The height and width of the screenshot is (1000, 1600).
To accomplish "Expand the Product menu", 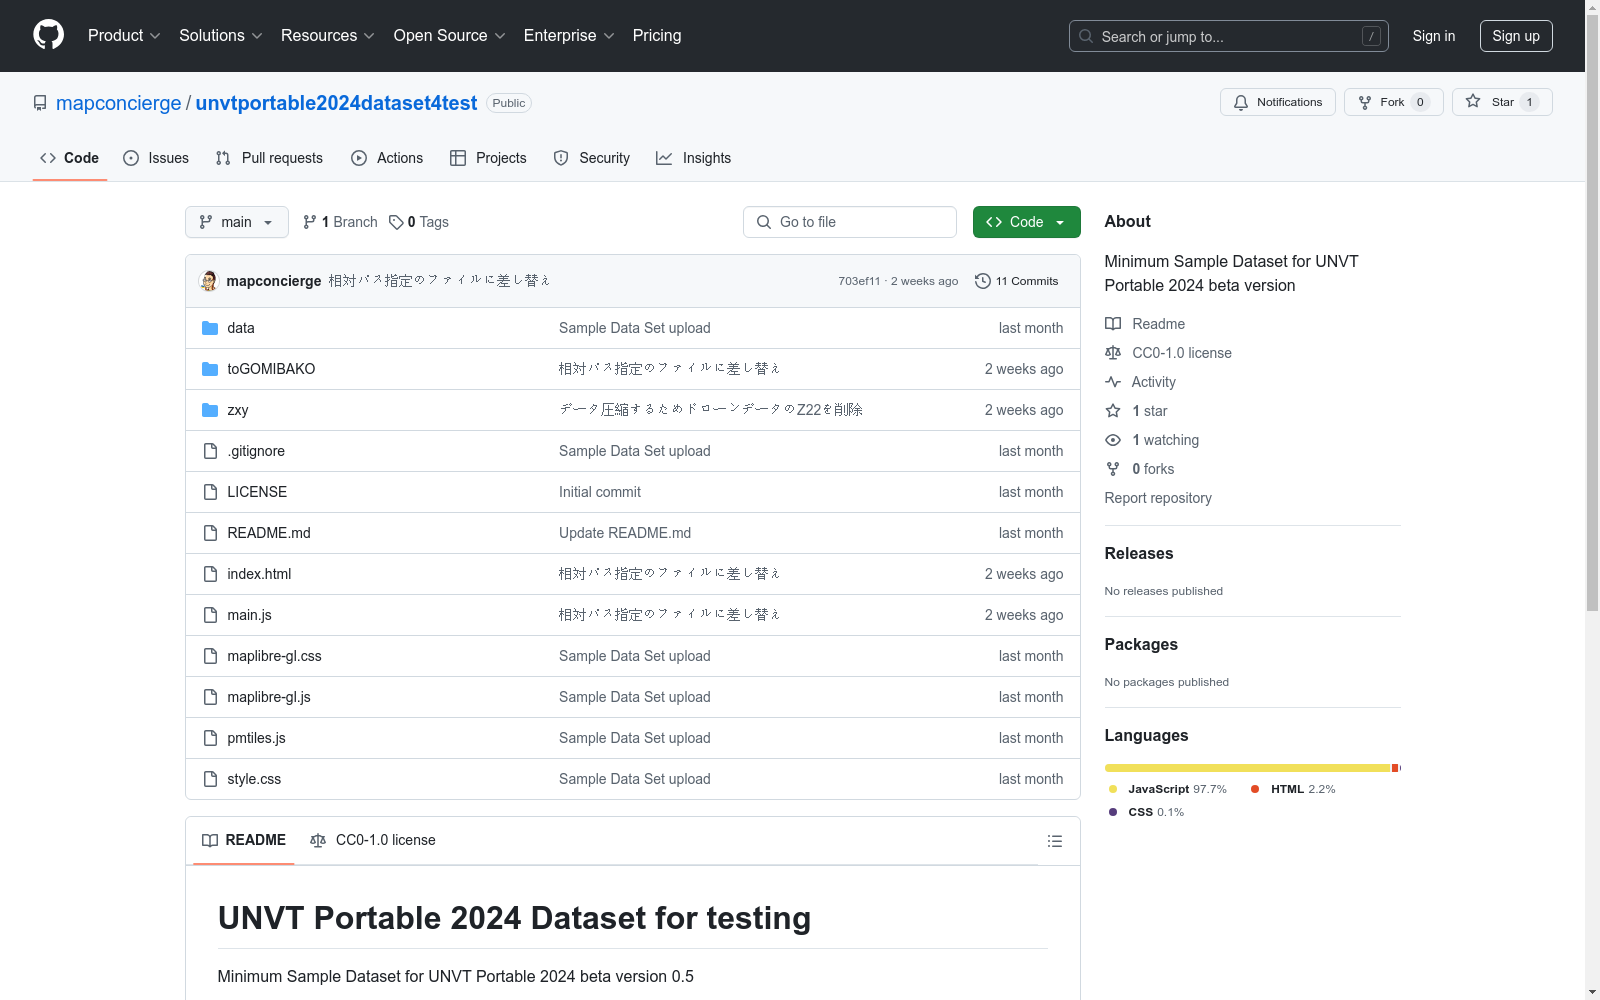I will (x=124, y=36).
